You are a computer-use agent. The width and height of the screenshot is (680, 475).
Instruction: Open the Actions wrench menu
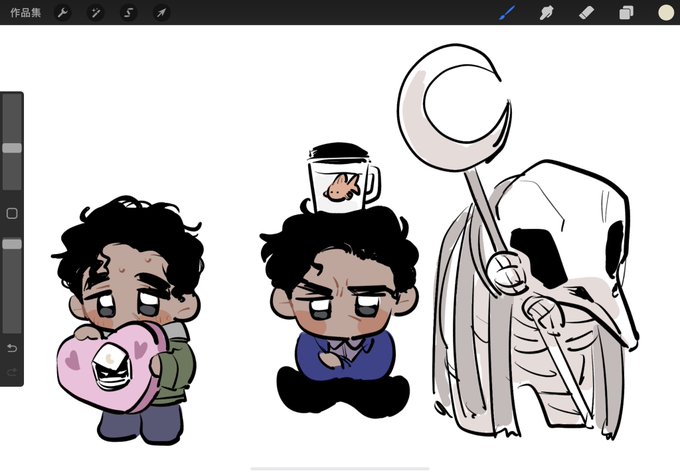click(x=63, y=13)
